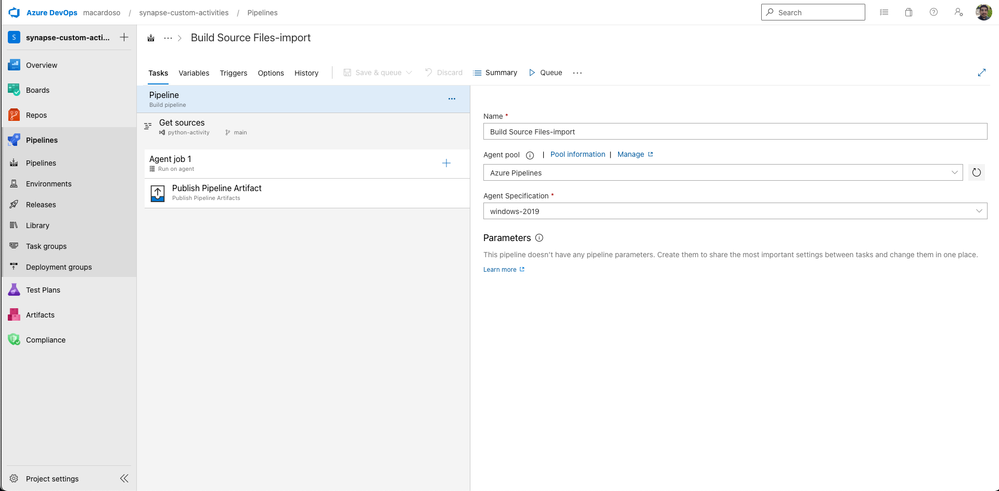Open the Summary view
This screenshot has height=491, width=999.
click(495, 73)
